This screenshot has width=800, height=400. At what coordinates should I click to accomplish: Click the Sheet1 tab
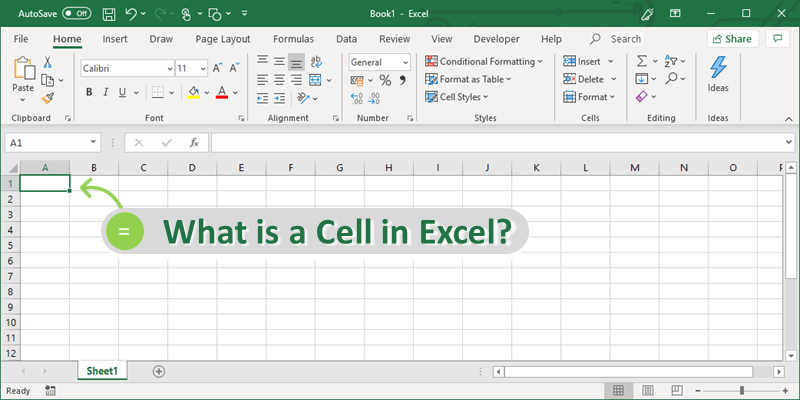pyautogui.click(x=102, y=371)
